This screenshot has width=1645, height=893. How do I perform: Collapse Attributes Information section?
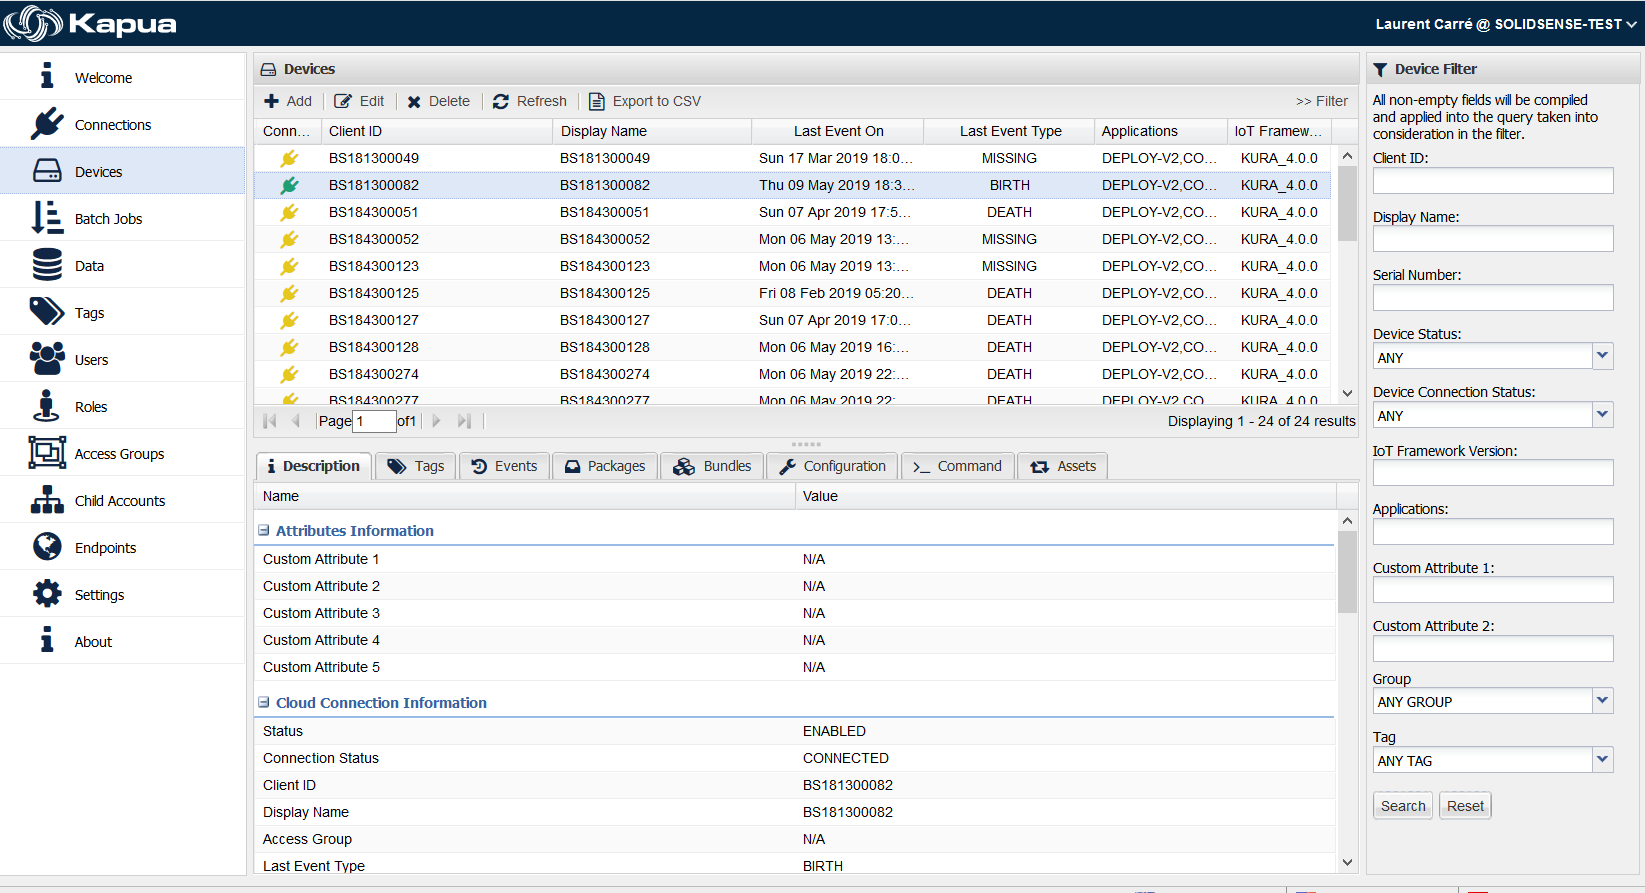coord(264,530)
